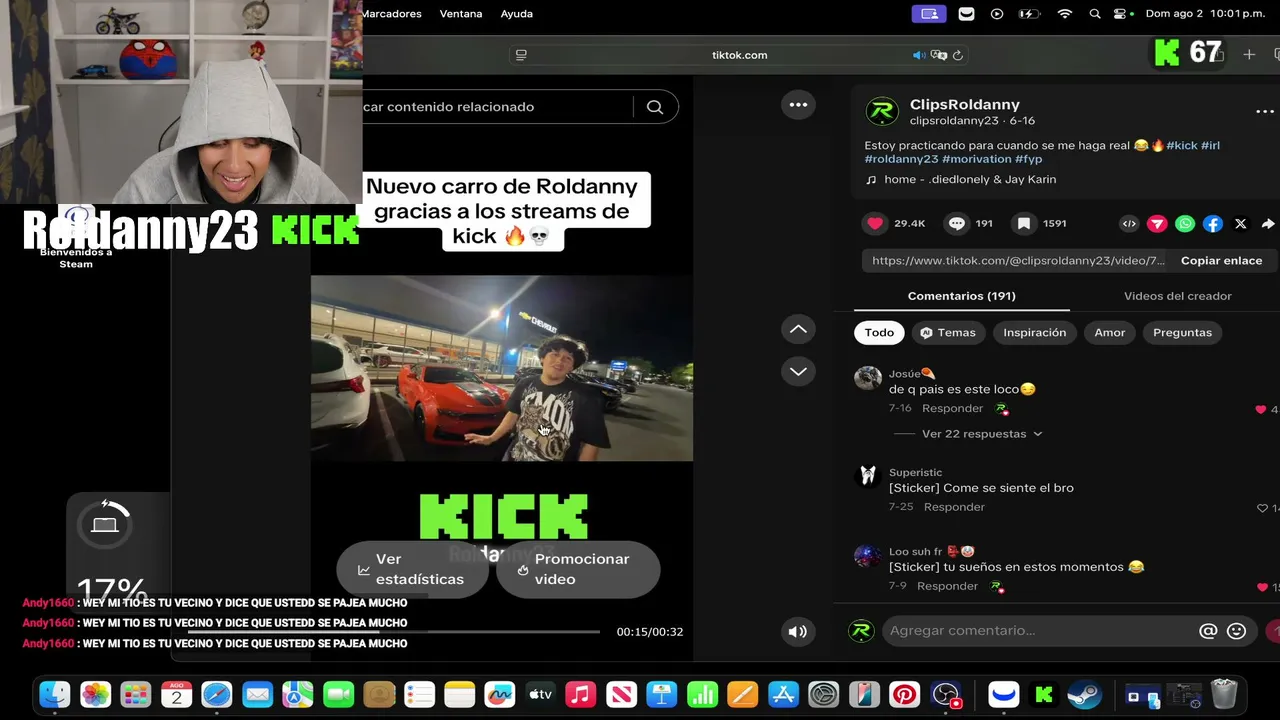Switch to Videos del creador tab
This screenshot has height=720, width=1280.
[x=1178, y=296]
